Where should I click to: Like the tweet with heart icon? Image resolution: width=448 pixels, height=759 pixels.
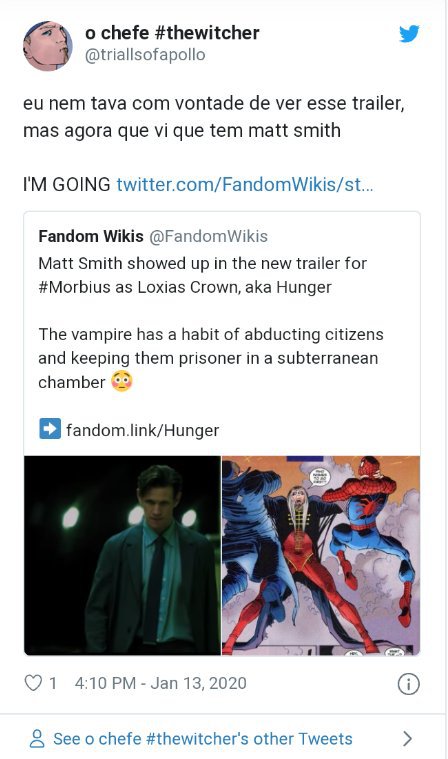coord(33,683)
